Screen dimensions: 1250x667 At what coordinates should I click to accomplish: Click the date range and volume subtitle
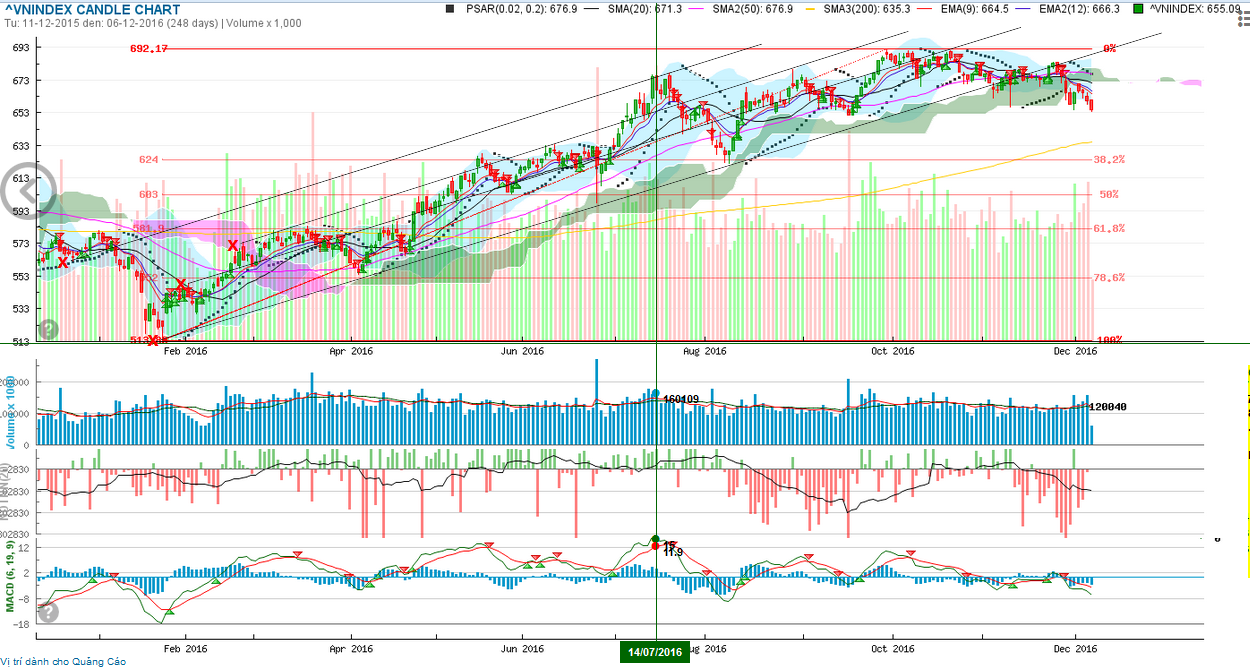[x=152, y=22]
